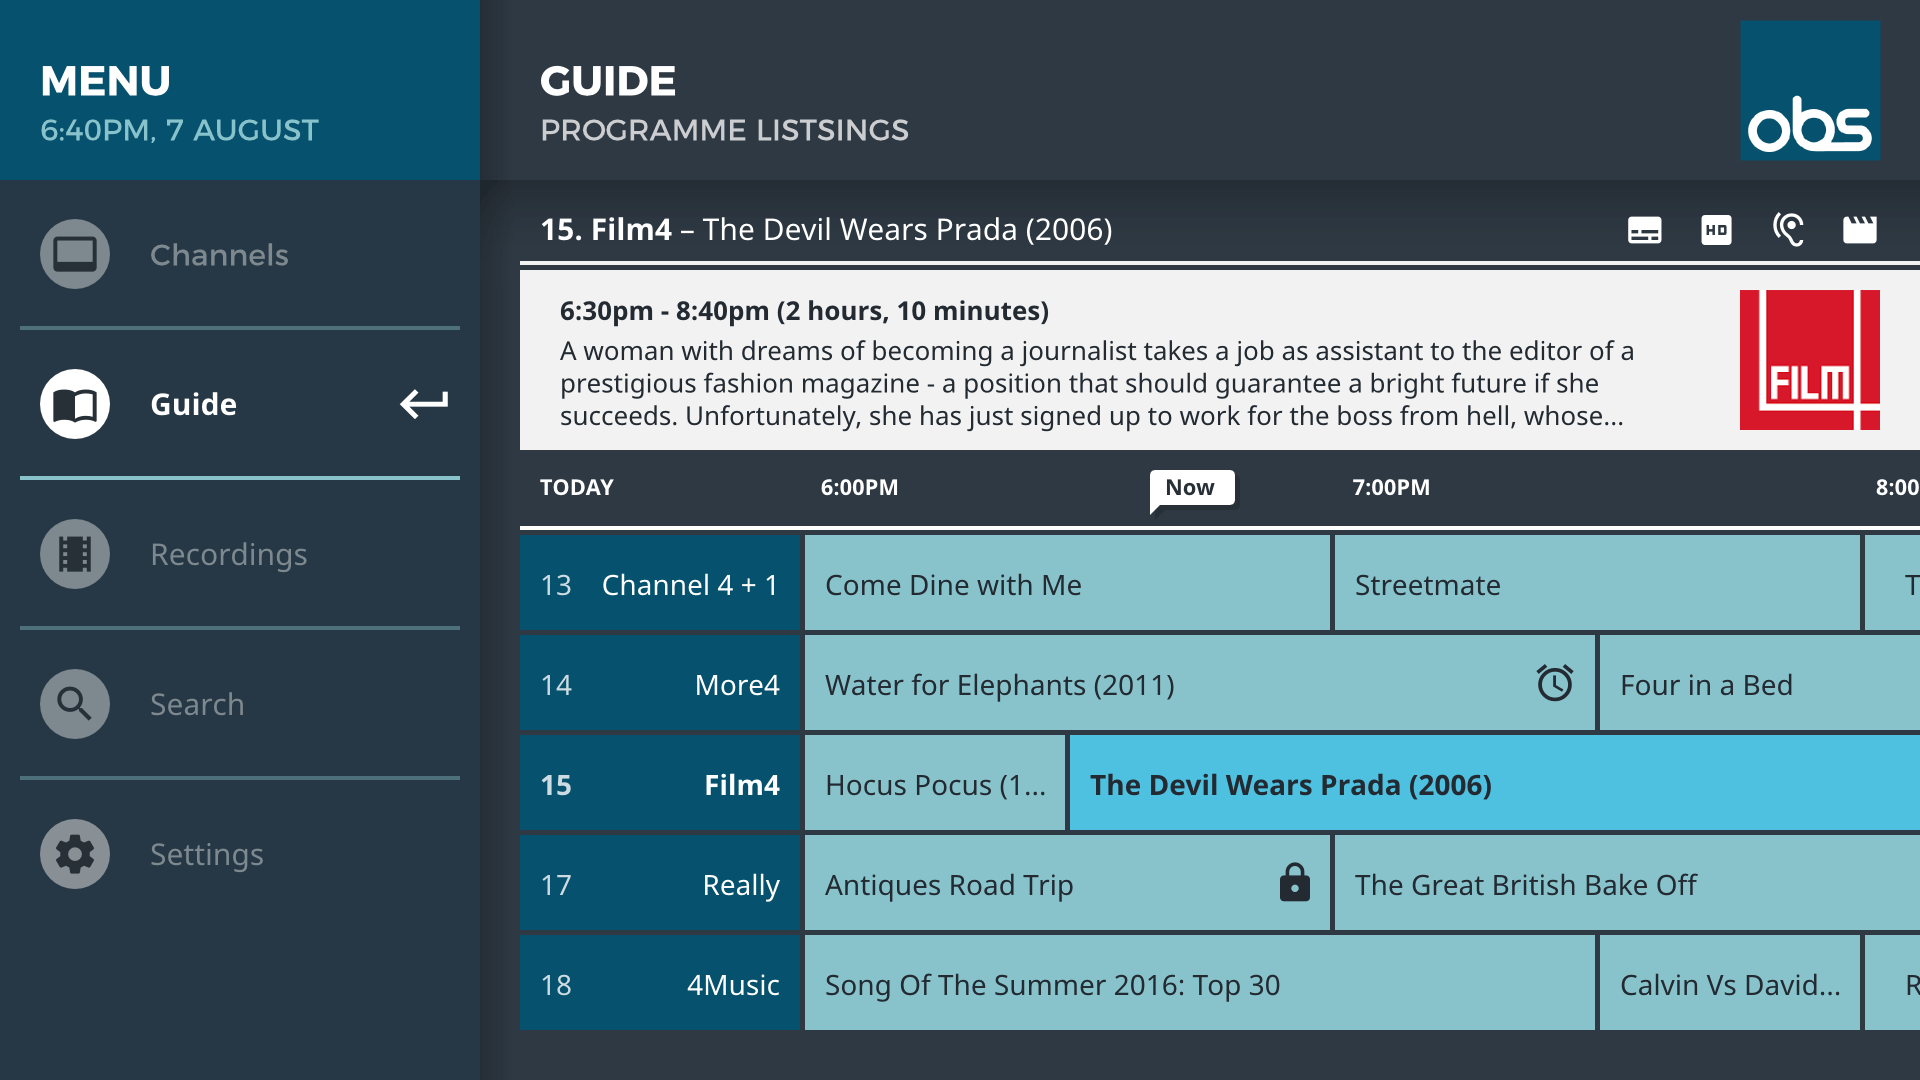Viewport: 1920px width, 1080px height.
Task: Click the Recordings film-strip icon
Action: (x=75, y=554)
